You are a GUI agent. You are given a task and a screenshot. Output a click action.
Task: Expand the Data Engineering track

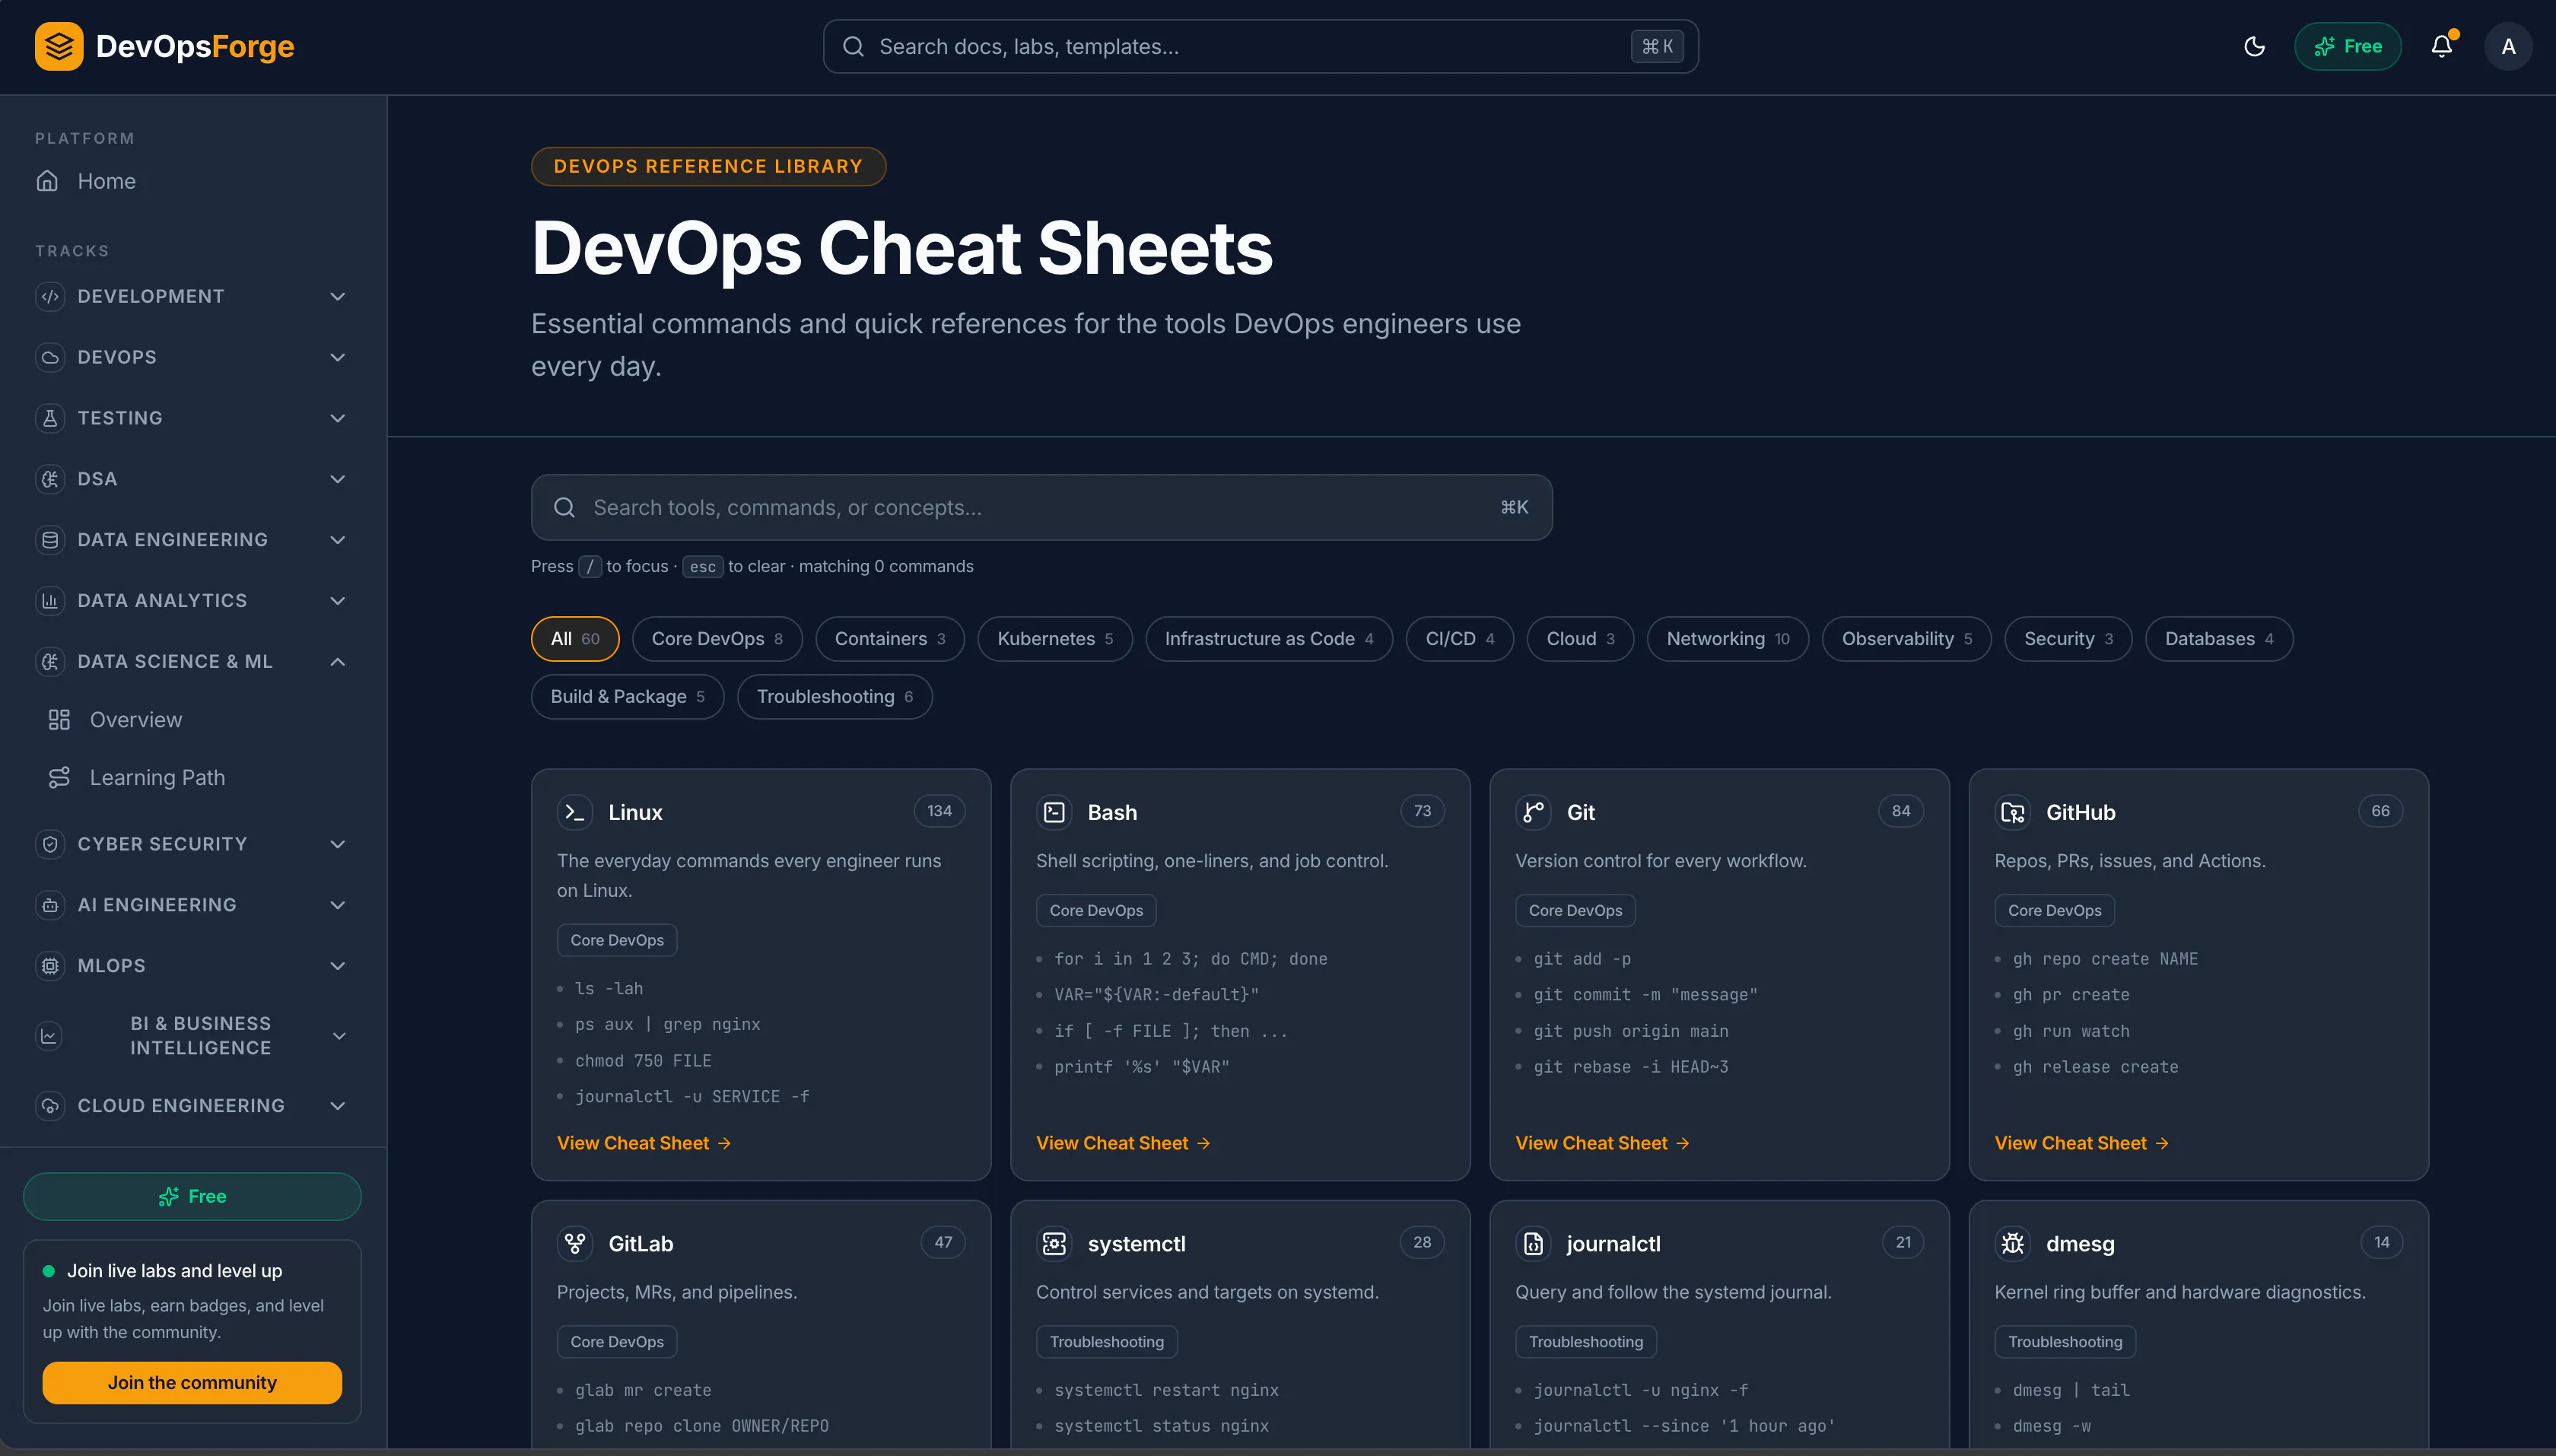pos(190,540)
